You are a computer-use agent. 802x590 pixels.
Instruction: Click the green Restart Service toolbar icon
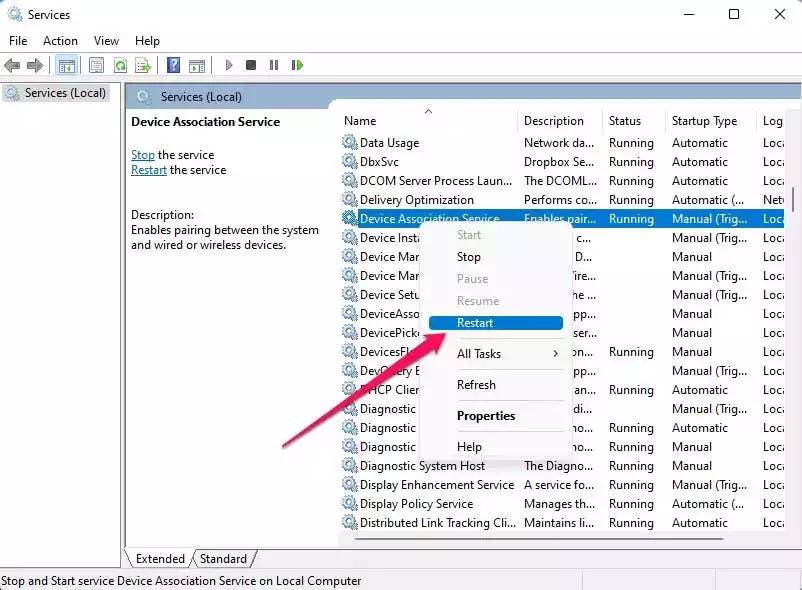coord(297,65)
